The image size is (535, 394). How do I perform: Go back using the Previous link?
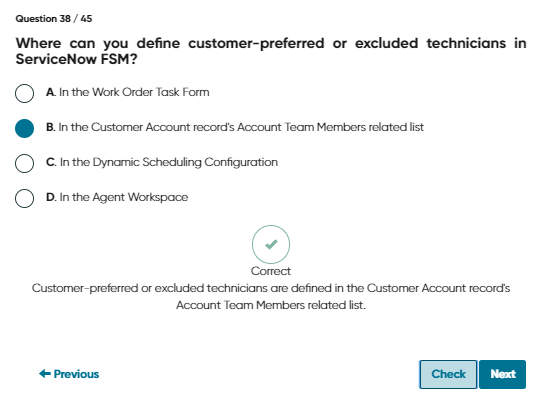click(69, 374)
